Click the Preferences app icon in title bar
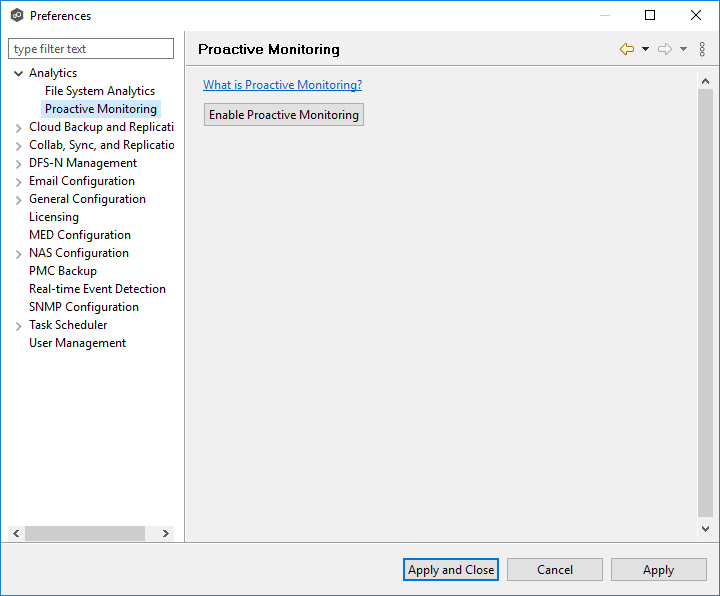 tap(16, 15)
